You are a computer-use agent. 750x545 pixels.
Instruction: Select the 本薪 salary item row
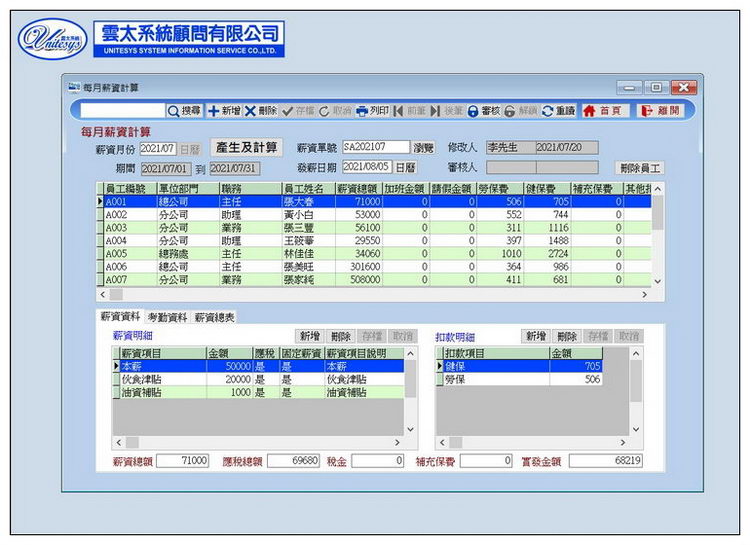(x=258, y=367)
